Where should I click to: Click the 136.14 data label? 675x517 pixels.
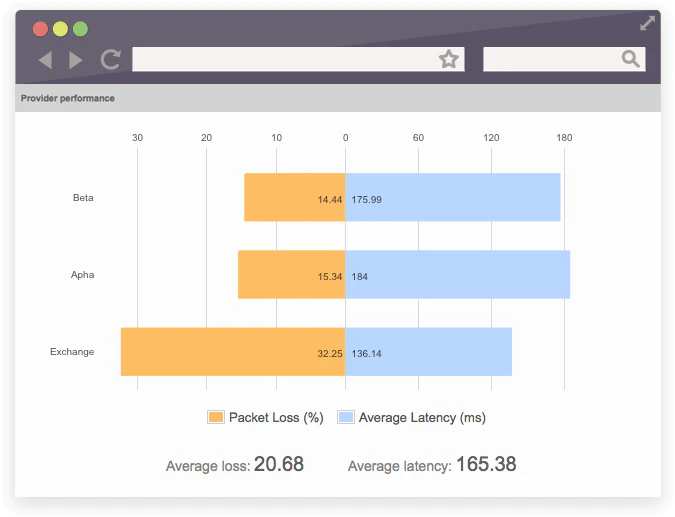point(366,353)
